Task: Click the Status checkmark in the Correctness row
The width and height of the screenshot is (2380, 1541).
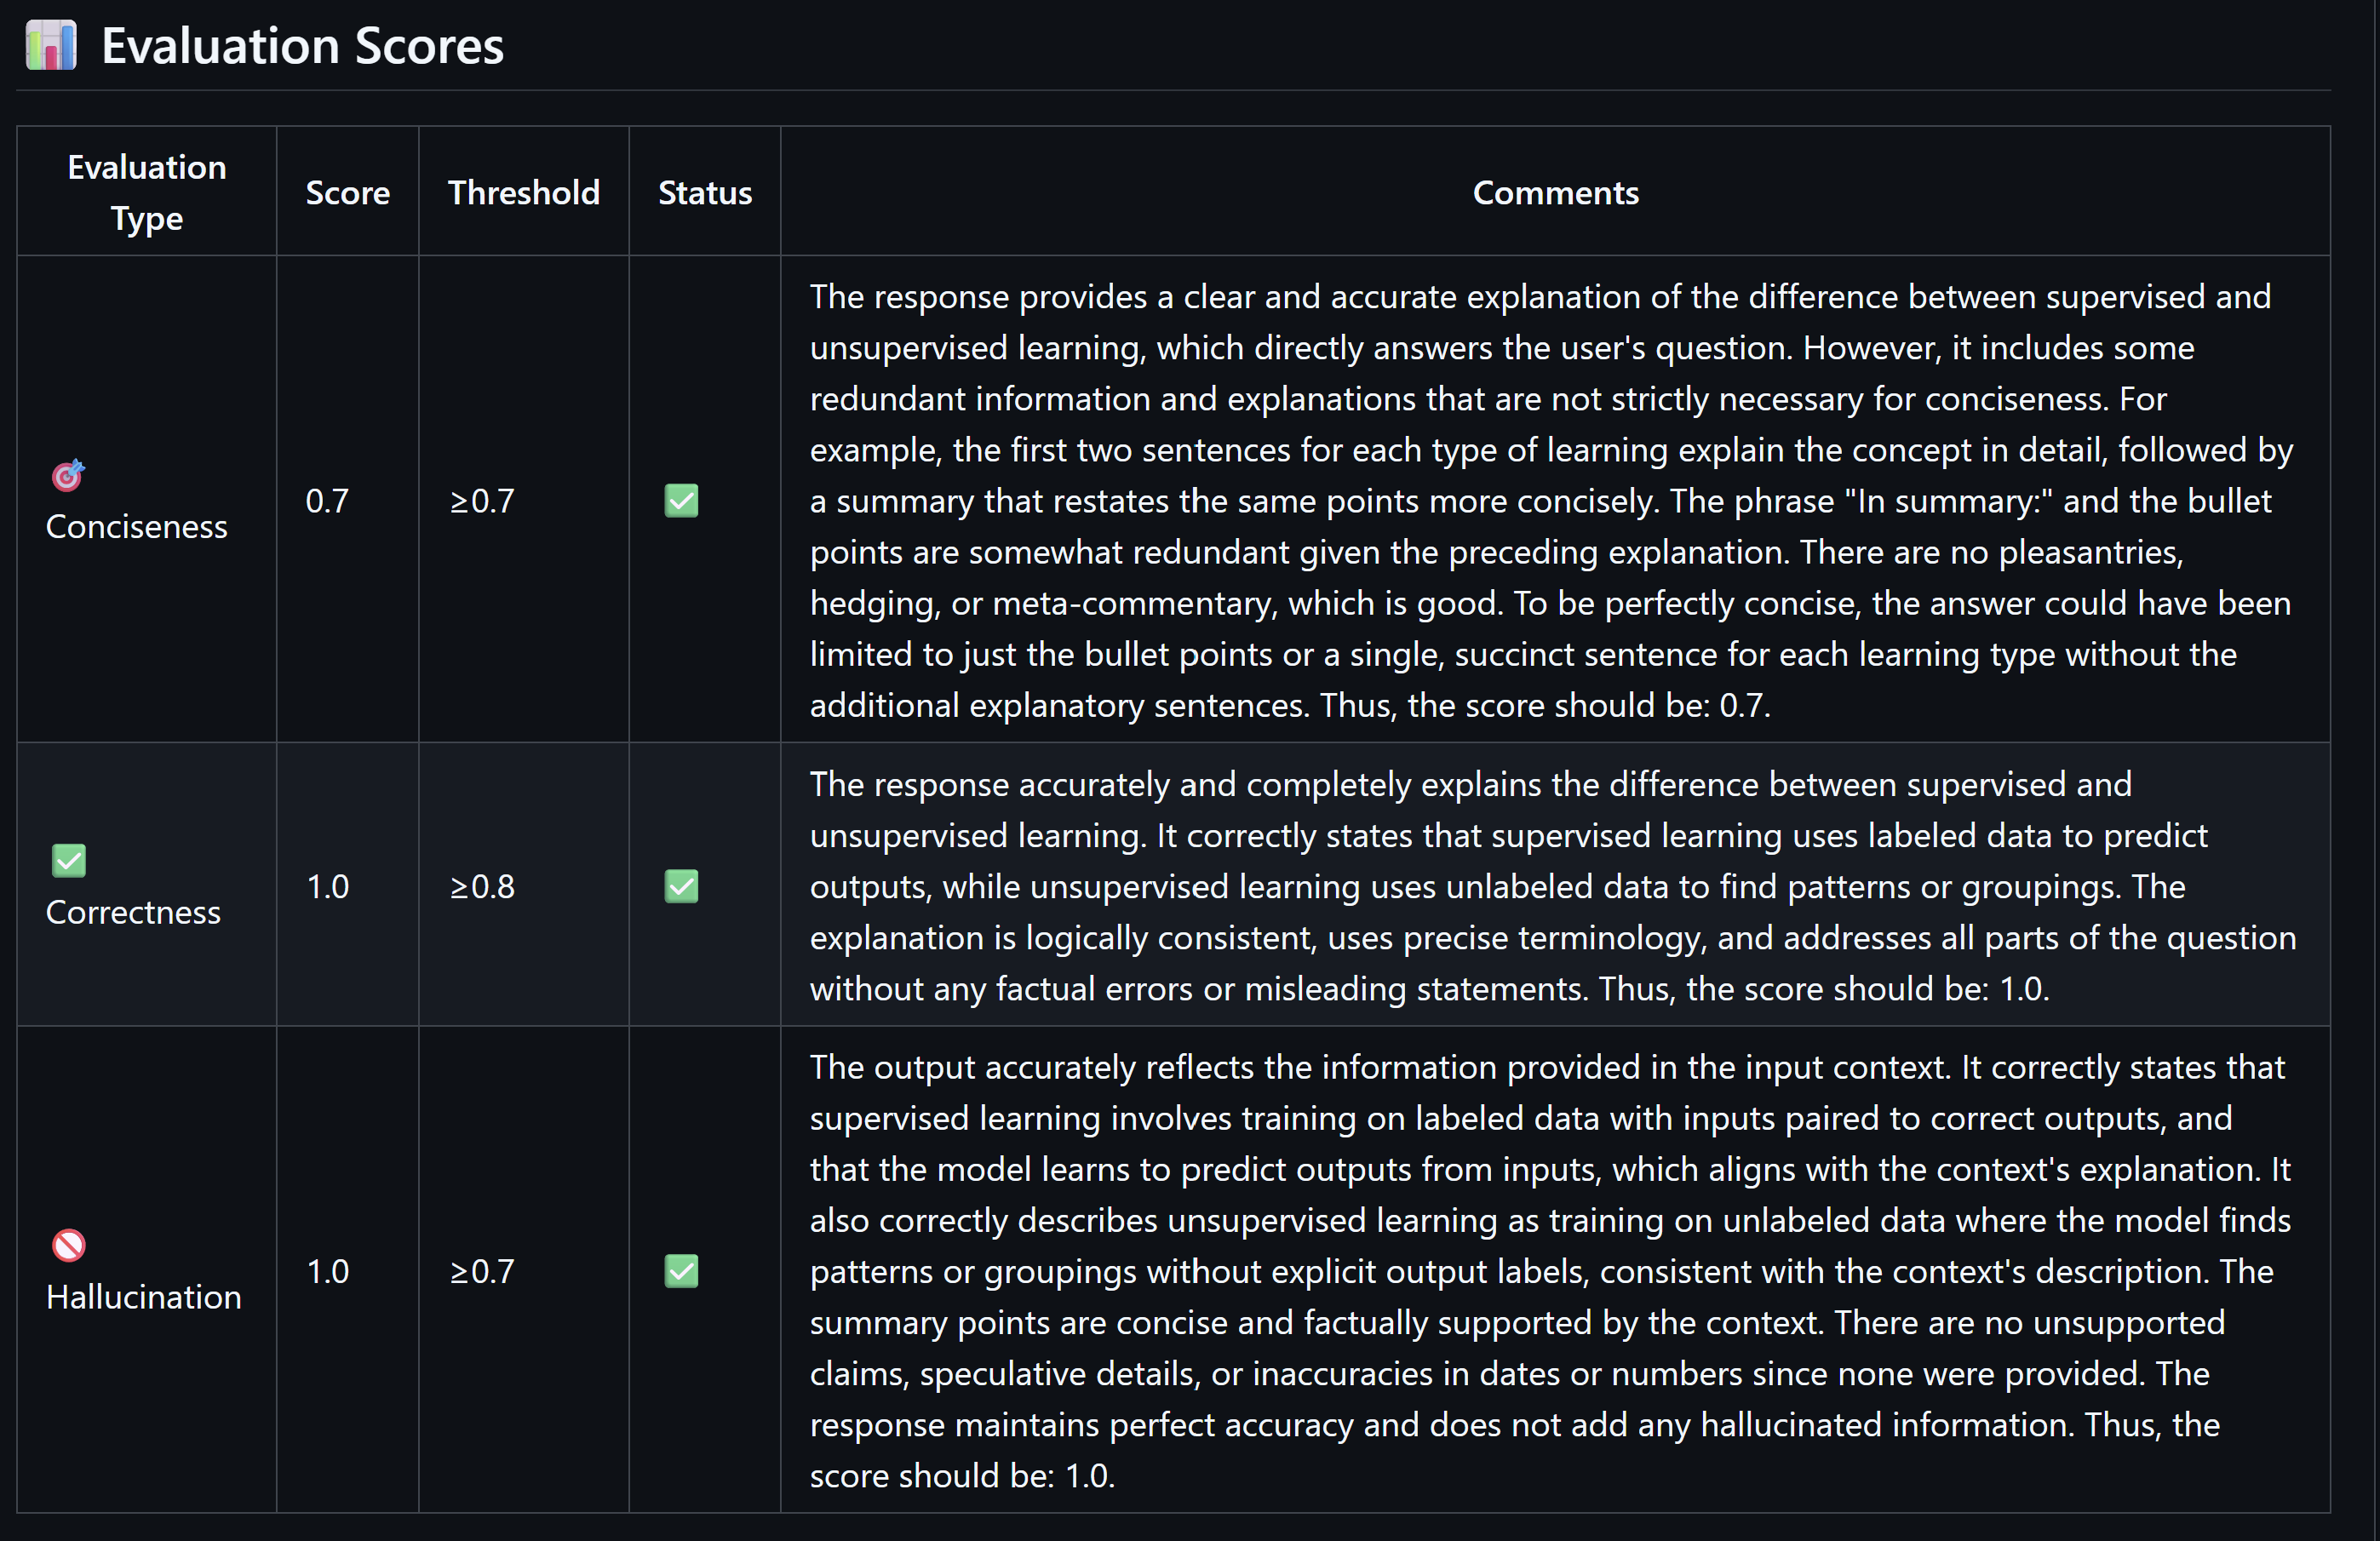Action: click(681, 886)
